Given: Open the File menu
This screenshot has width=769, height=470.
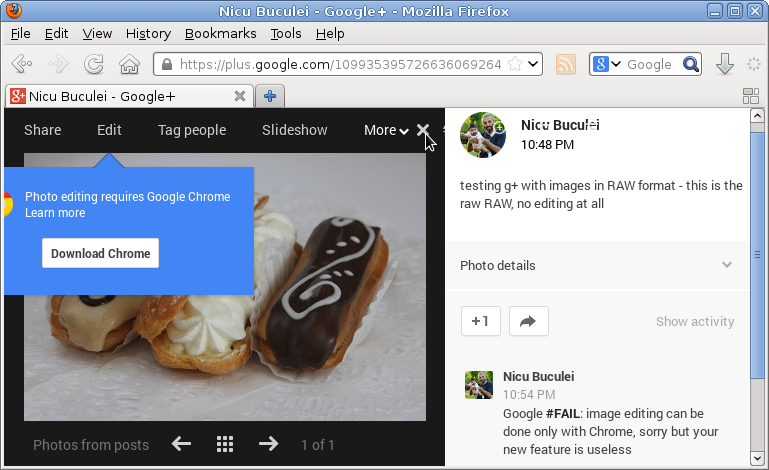Looking at the screenshot, I should [21, 33].
